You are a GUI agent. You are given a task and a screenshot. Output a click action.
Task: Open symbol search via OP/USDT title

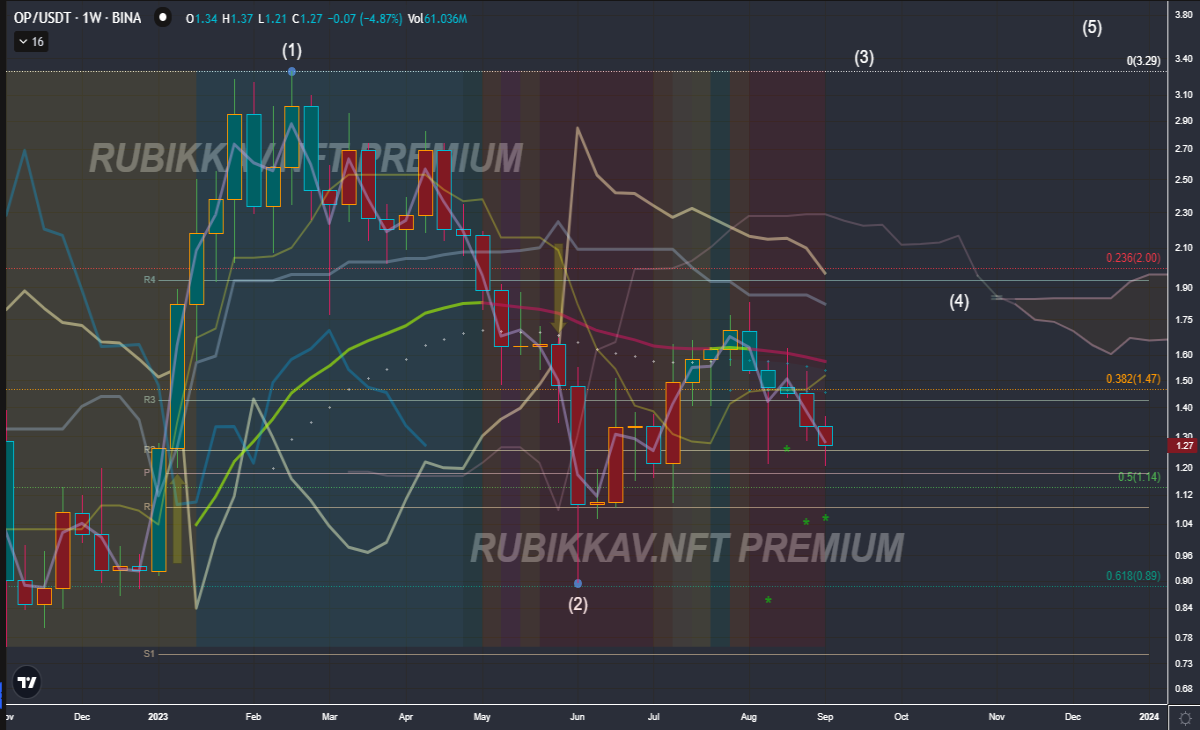click(76, 18)
